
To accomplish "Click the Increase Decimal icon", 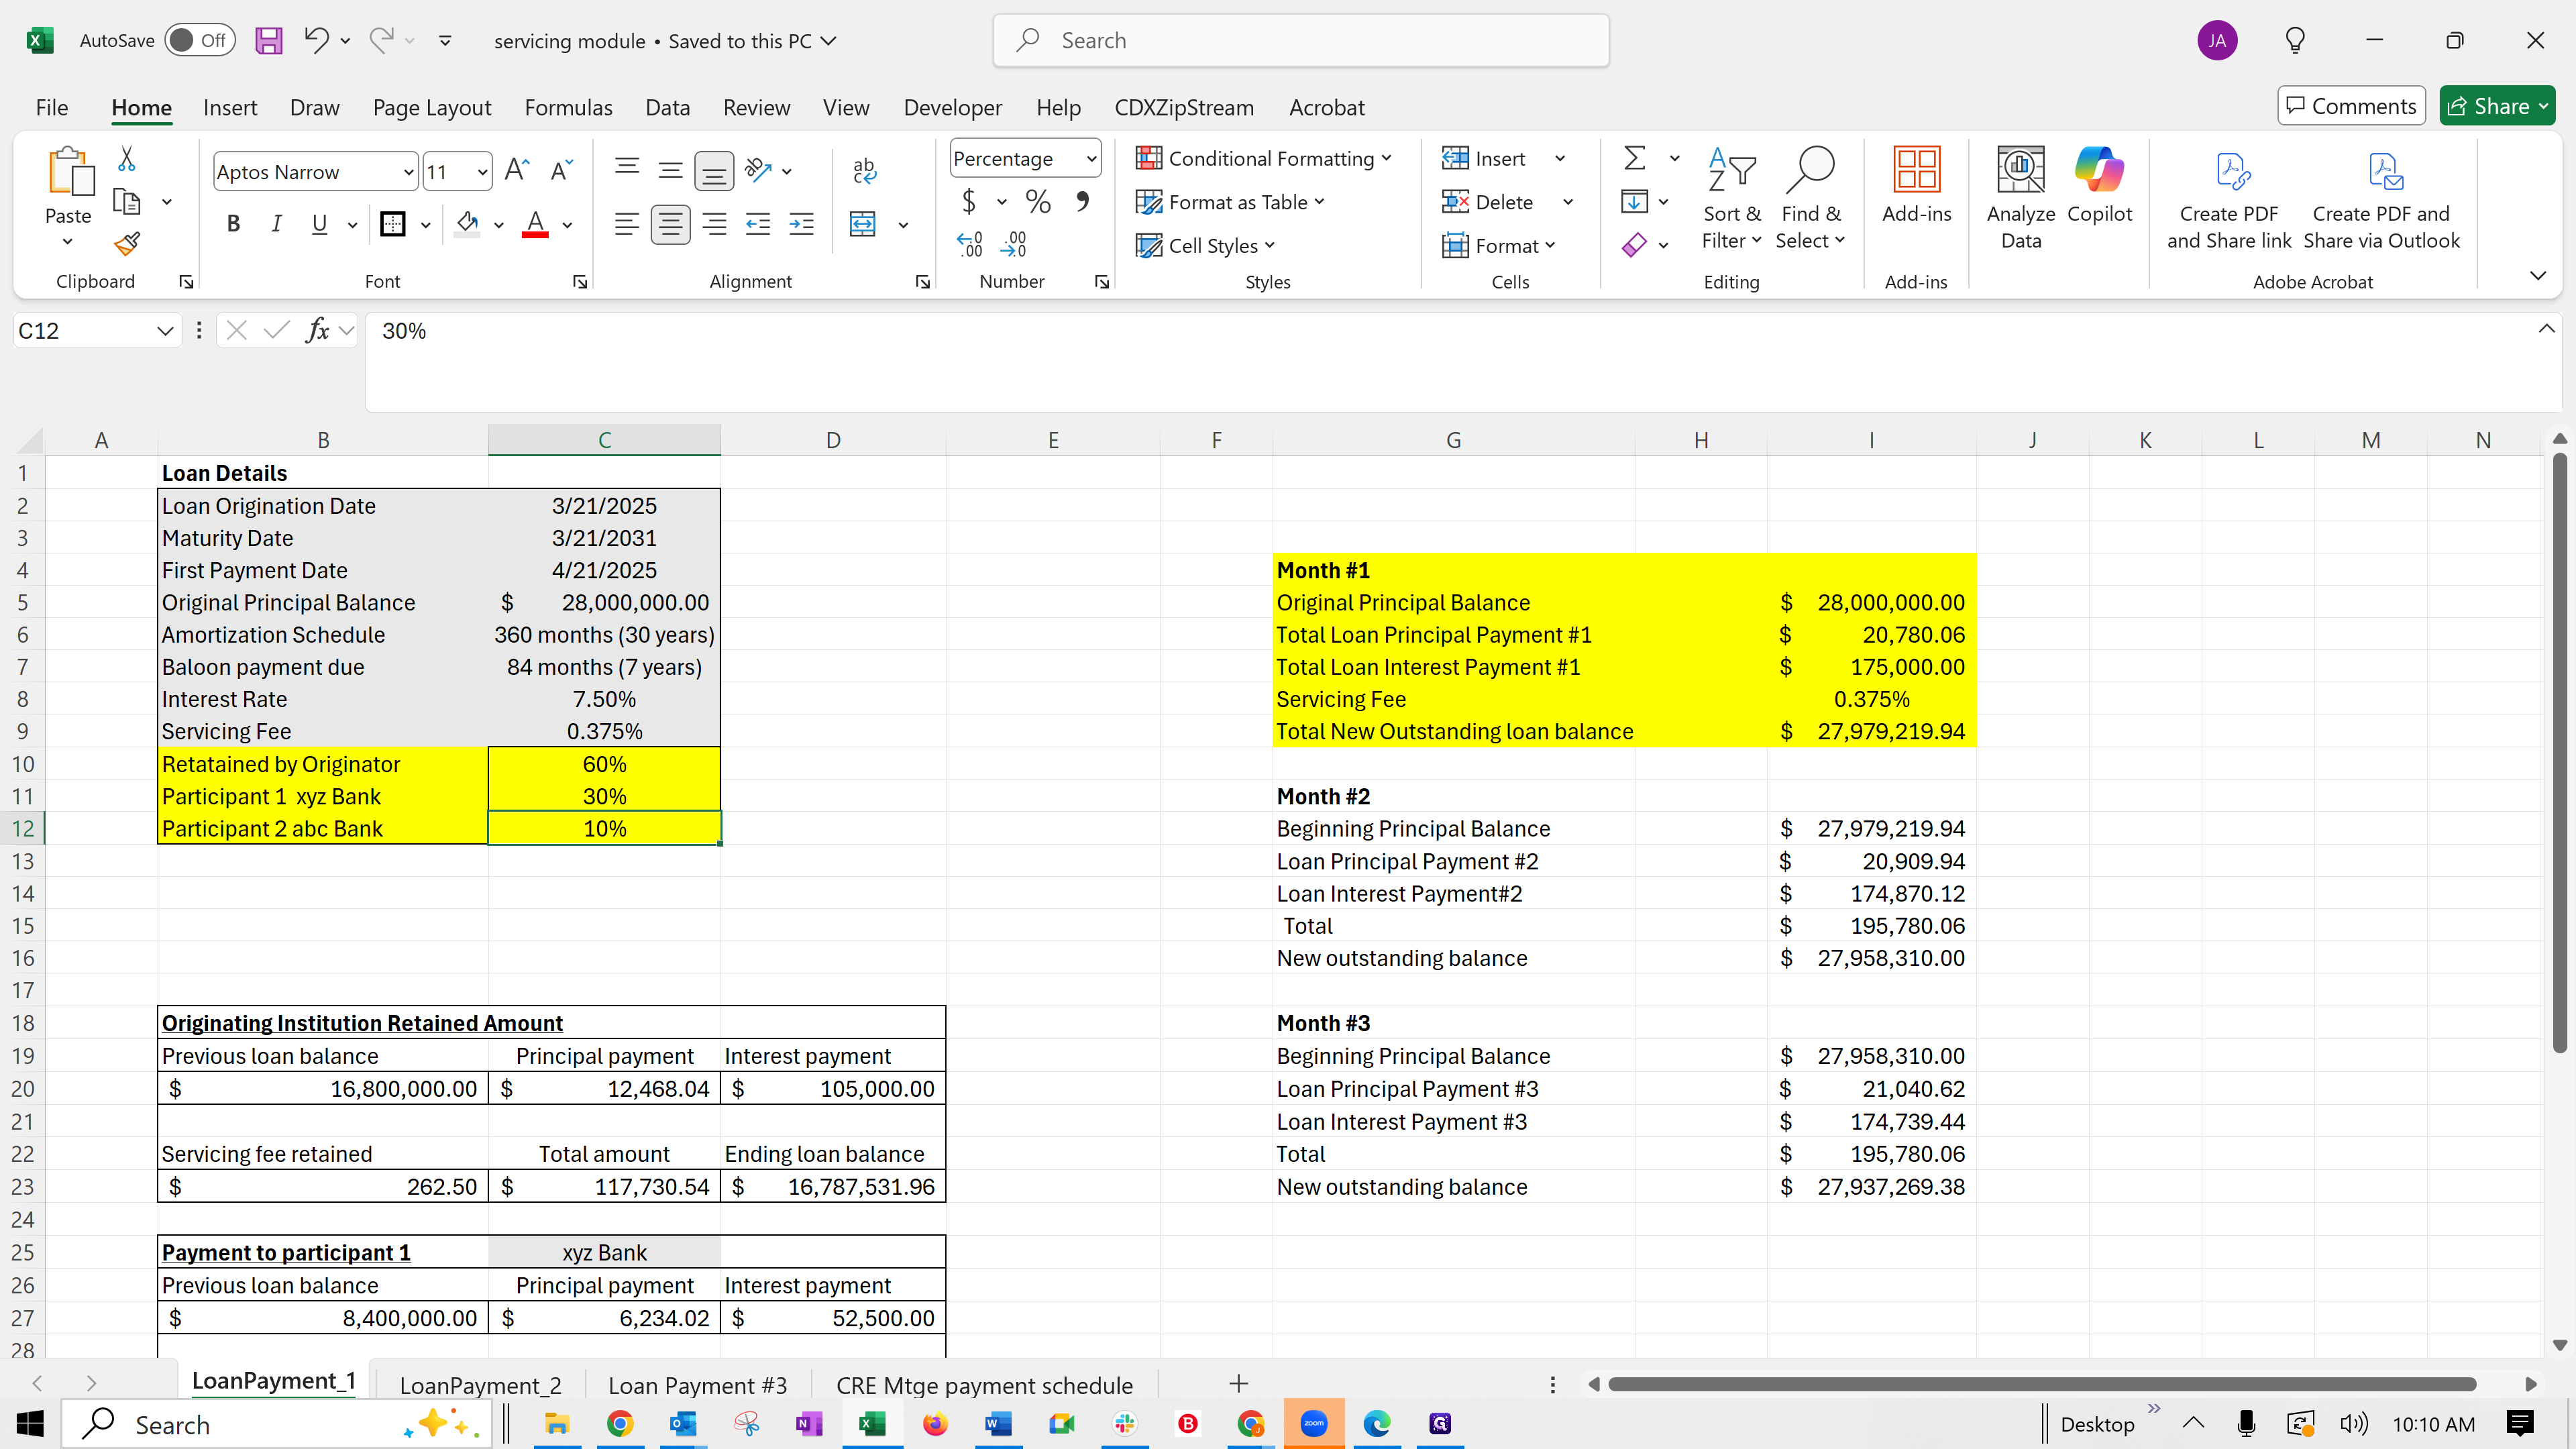I will (970, 245).
